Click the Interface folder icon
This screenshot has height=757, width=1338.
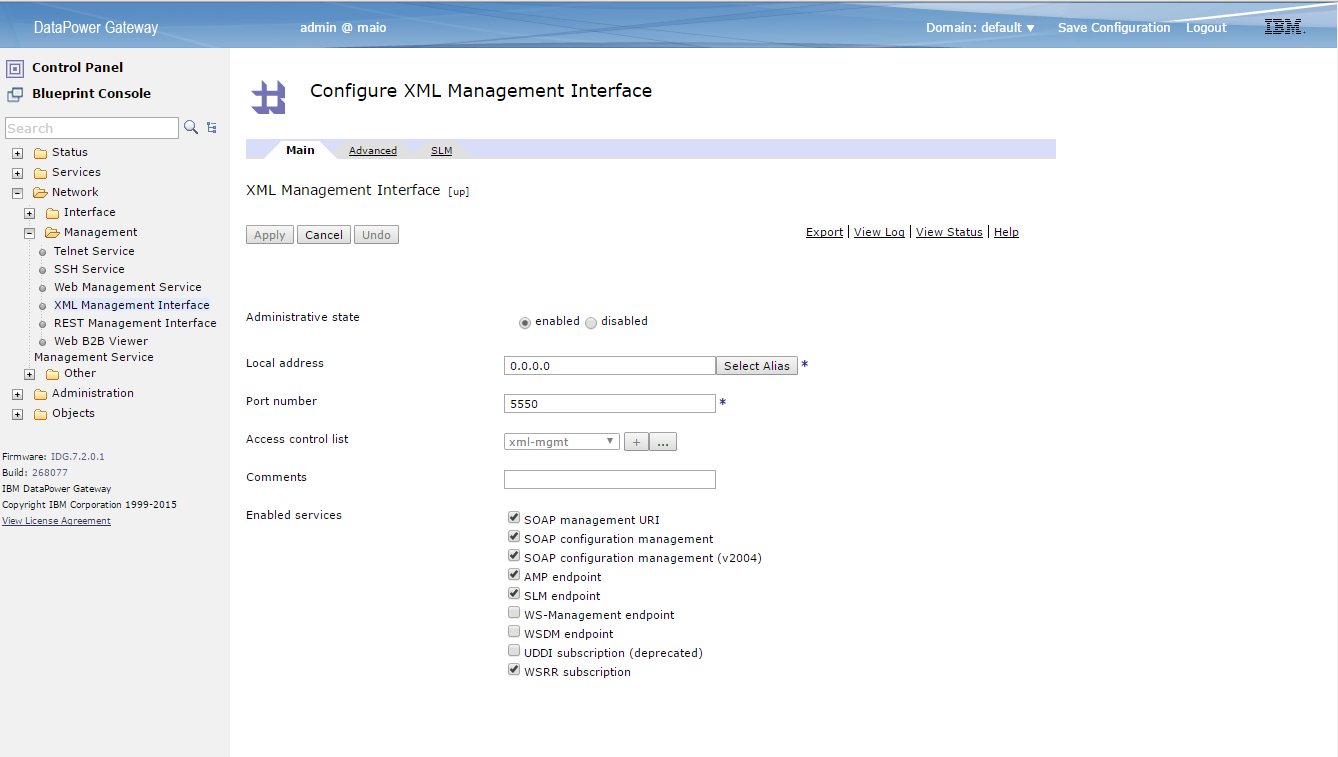(x=52, y=213)
